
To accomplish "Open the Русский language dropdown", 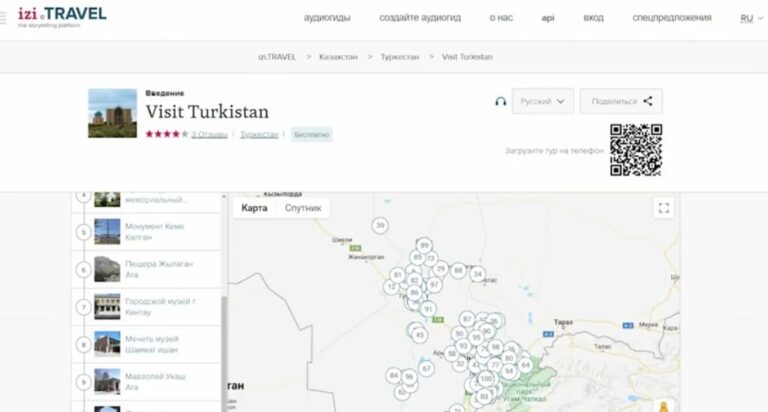I will [543, 101].
